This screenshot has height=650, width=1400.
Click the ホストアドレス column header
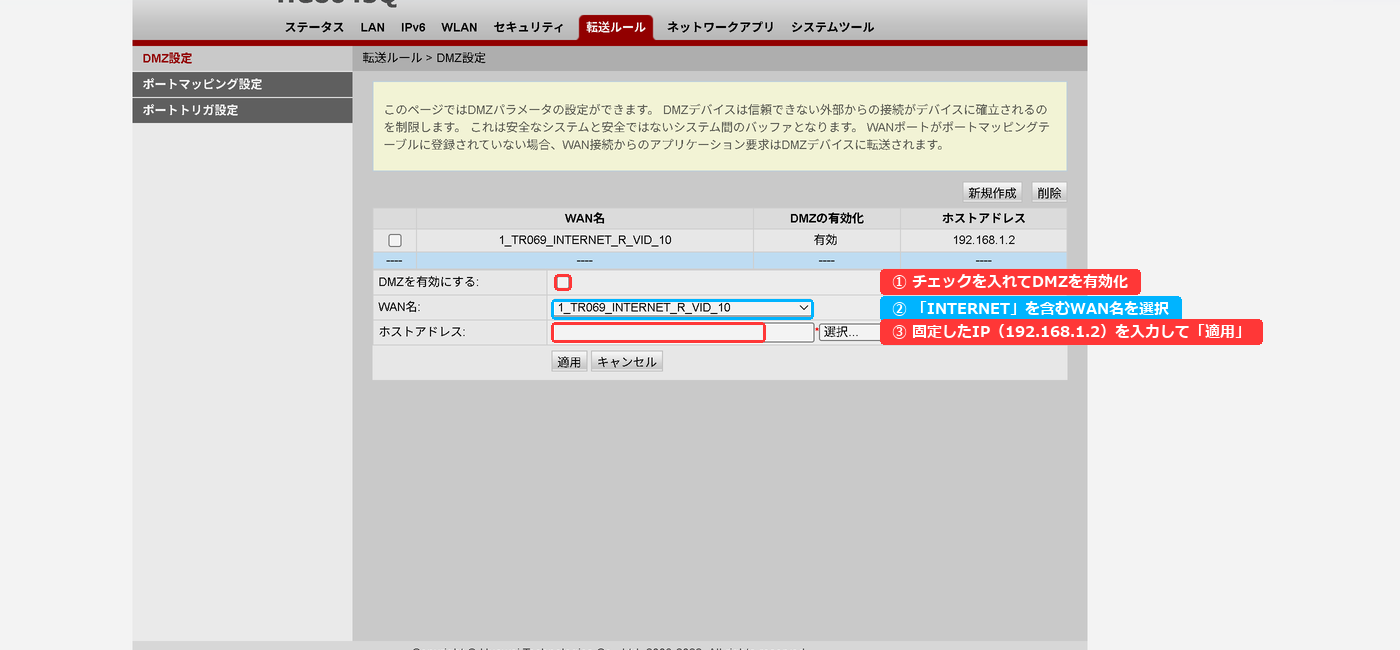[984, 218]
